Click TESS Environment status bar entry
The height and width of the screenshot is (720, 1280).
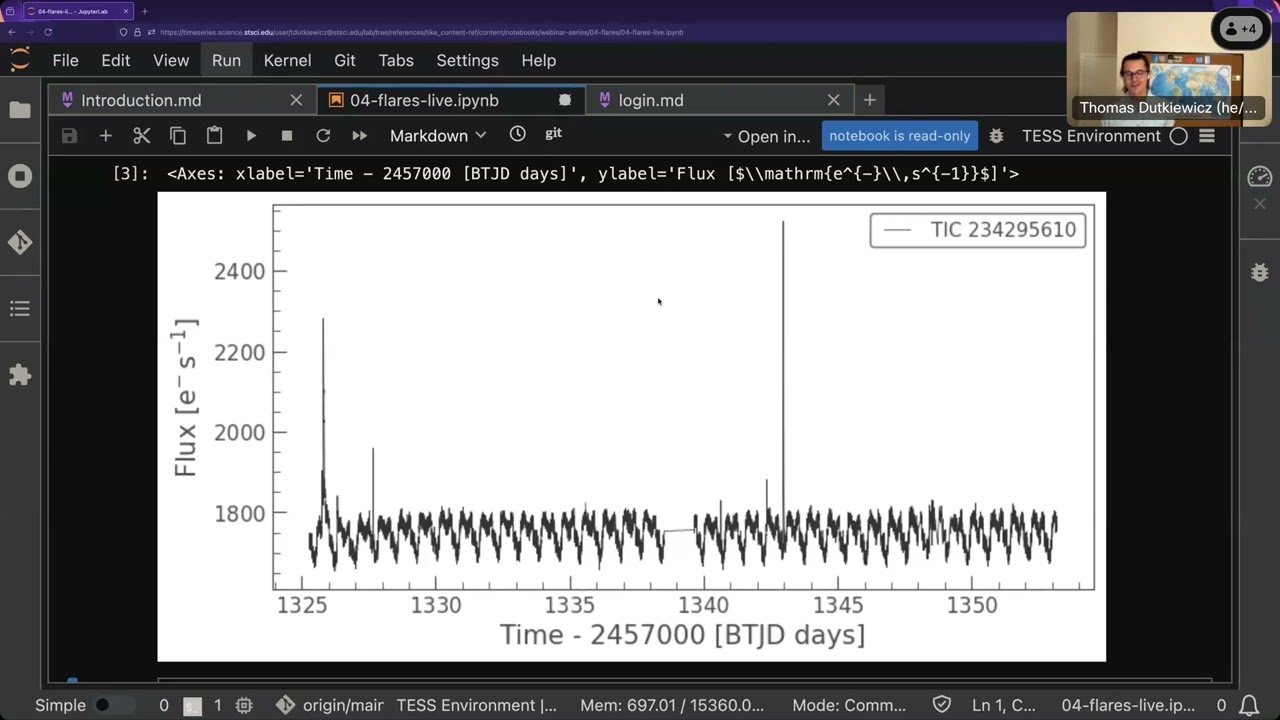coord(477,705)
